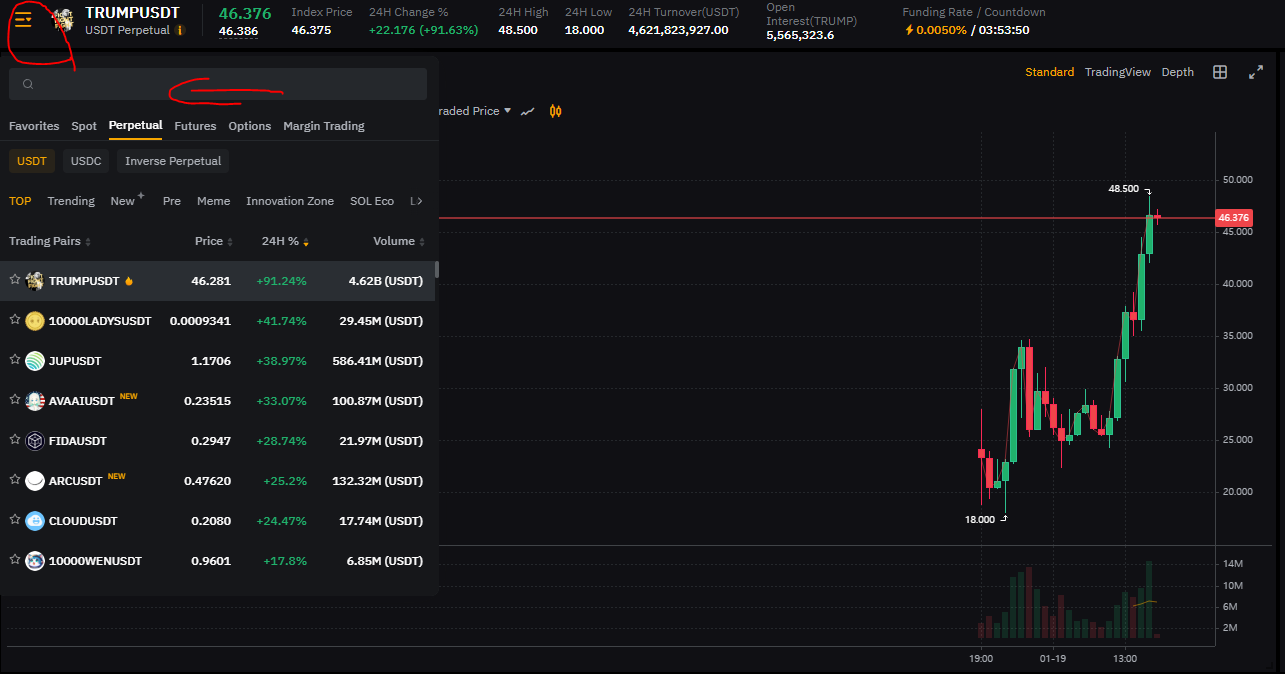The height and width of the screenshot is (674, 1285).
Task: Sort list by Price column
Action: point(214,241)
